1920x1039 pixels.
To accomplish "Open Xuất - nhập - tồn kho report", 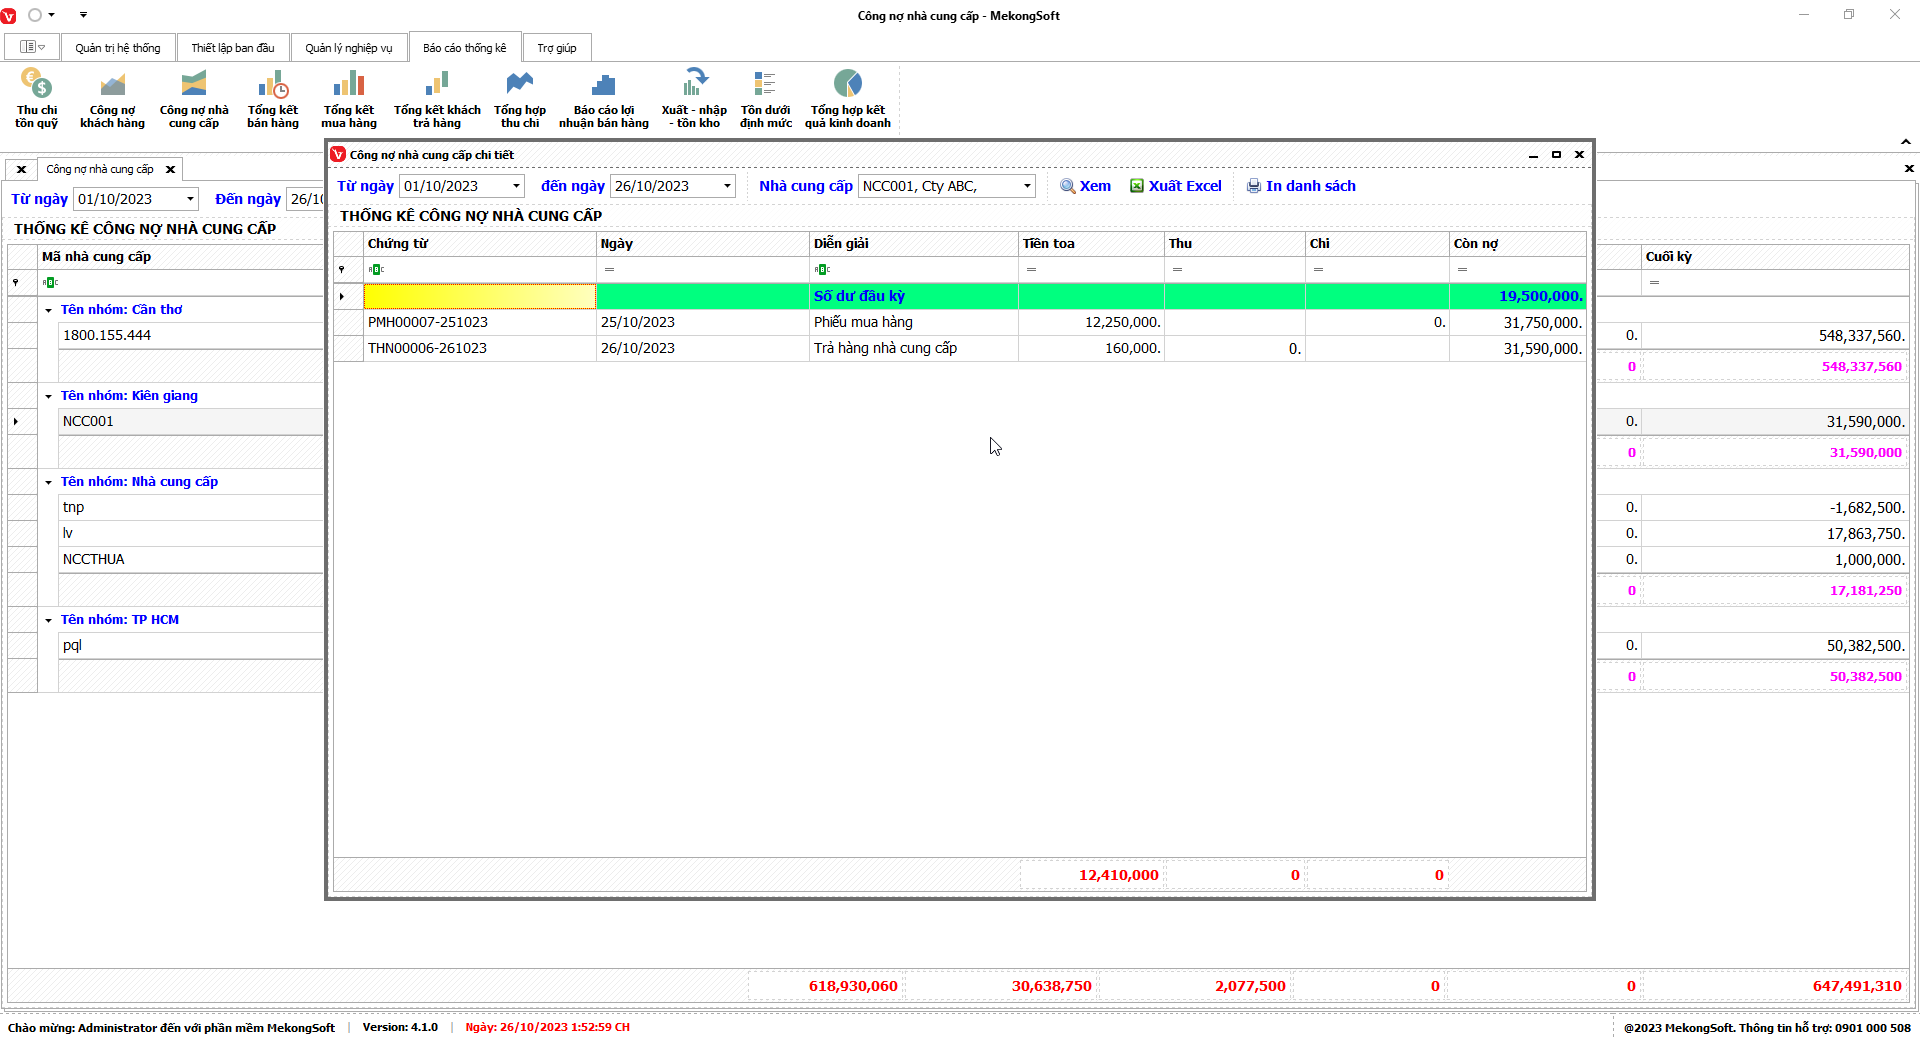I will [694, 98].
